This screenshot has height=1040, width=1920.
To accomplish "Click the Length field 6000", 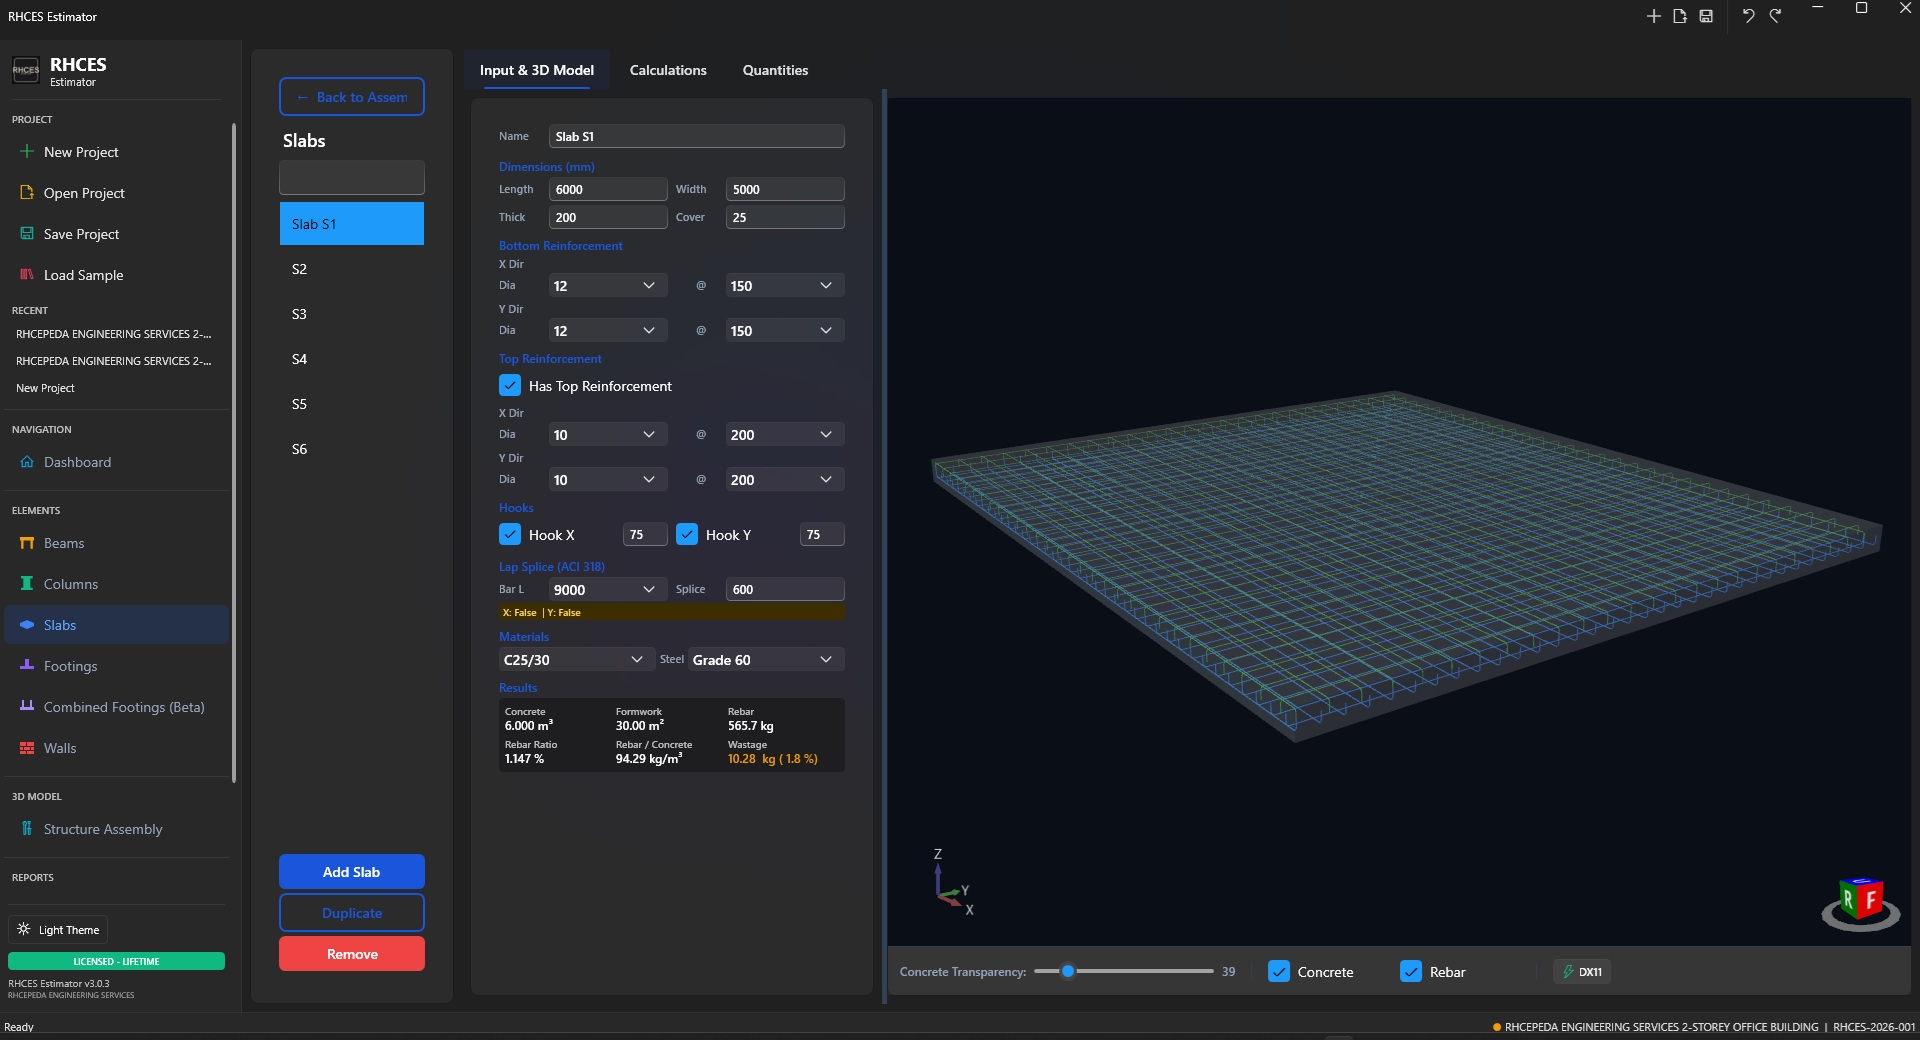I will pyautogui.click(x=607, y=189).
